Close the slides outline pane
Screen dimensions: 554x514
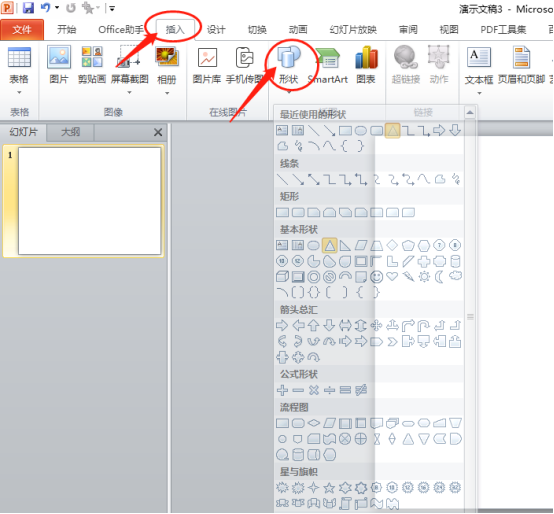tap(158, 132)
